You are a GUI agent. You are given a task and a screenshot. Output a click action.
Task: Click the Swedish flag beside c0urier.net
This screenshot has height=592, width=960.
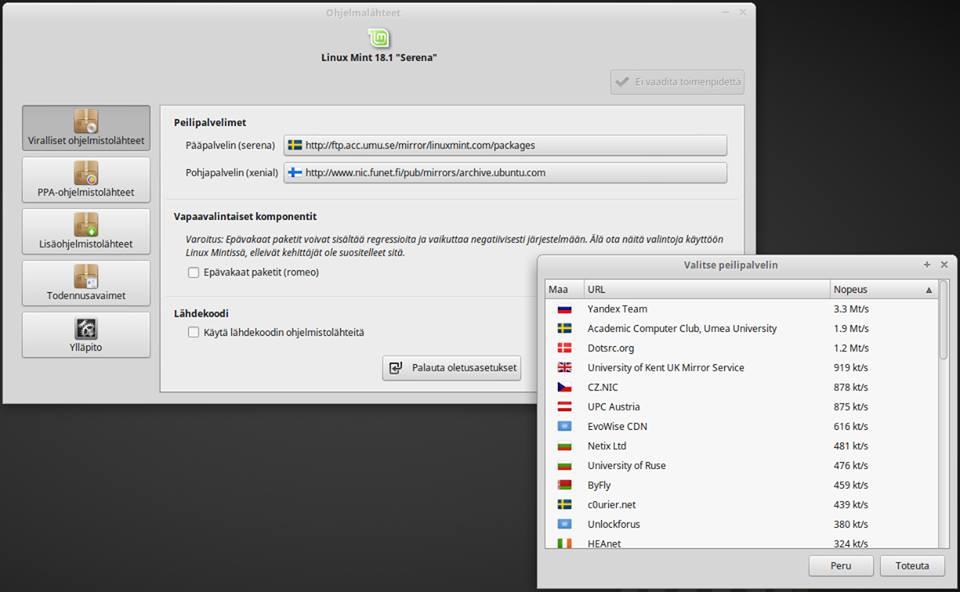[564, 505]
